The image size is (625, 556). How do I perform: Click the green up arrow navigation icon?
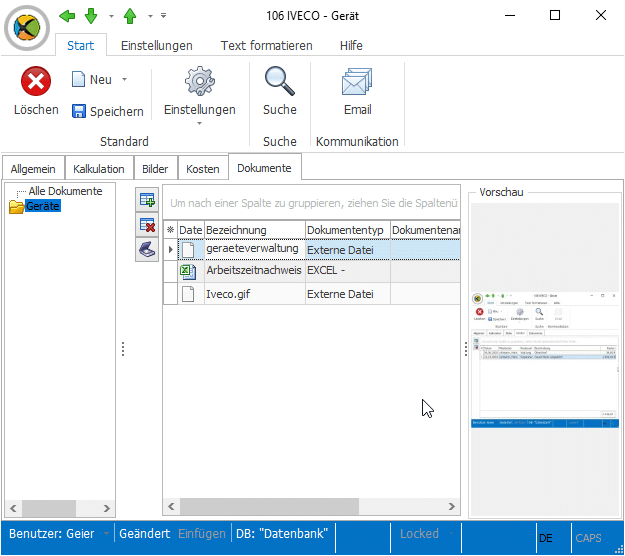[x=130, y=16]
